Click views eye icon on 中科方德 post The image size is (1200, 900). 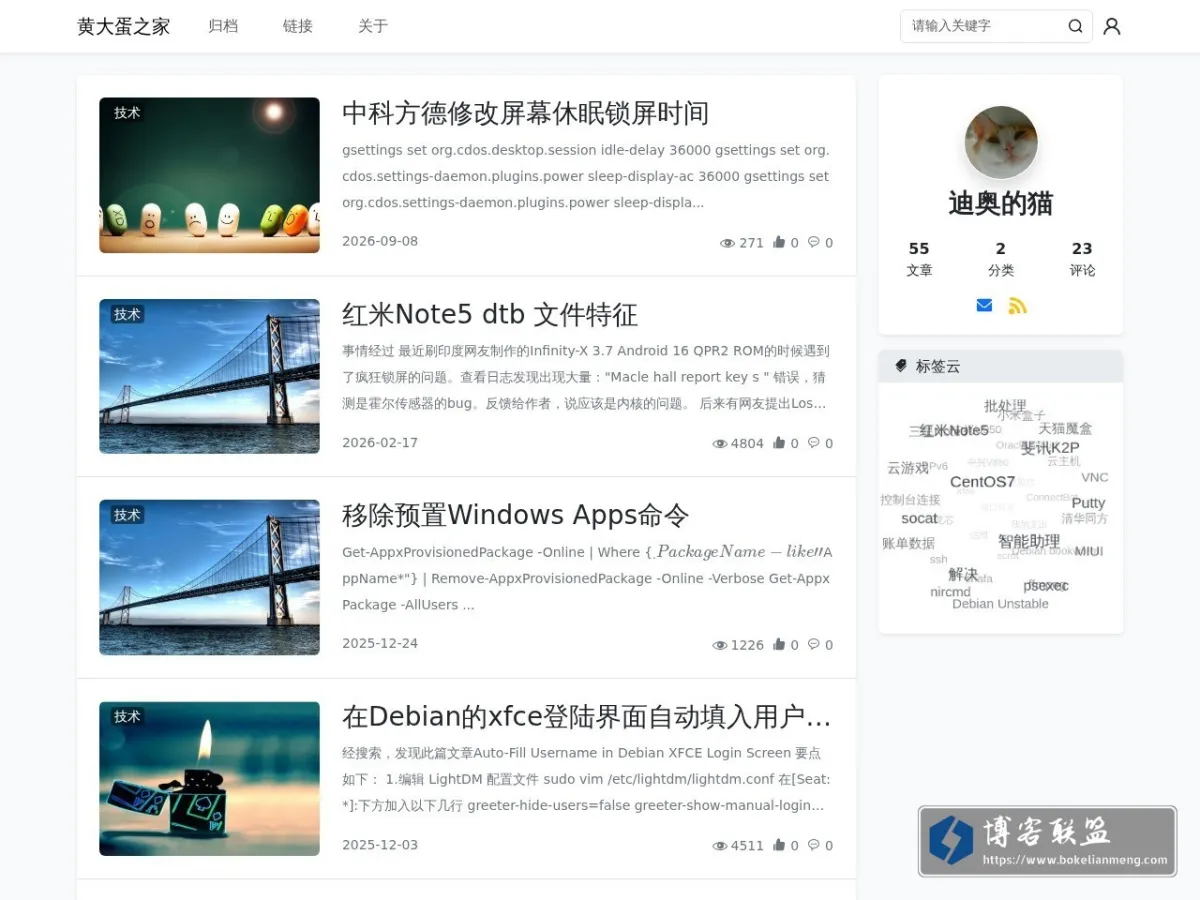coord(727,243)
